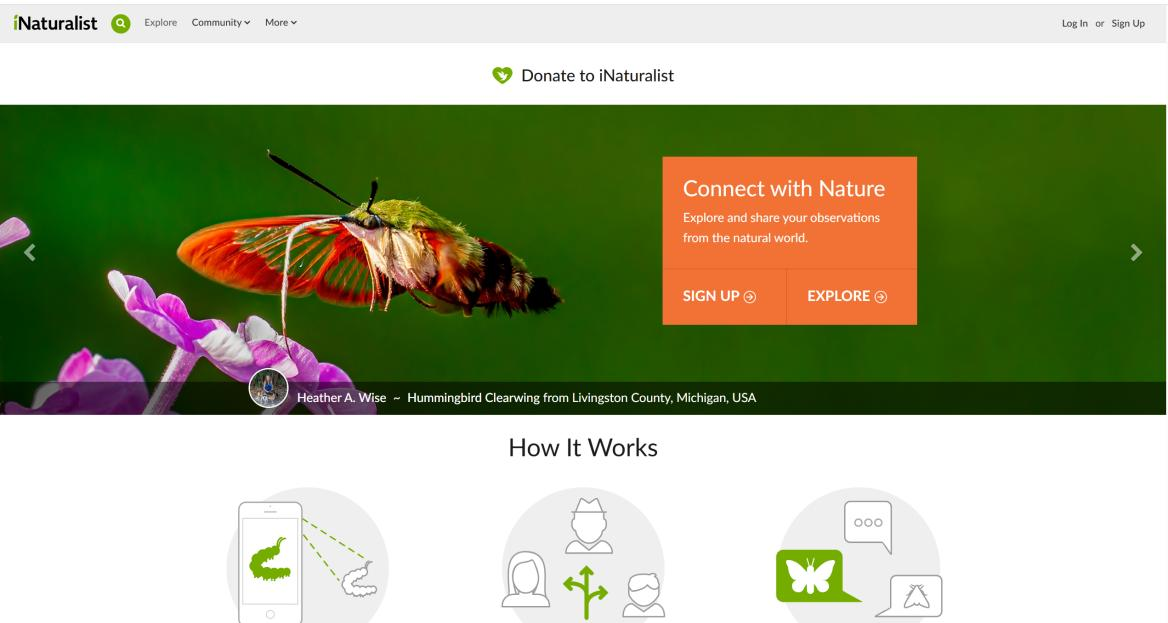The image size is (1168, 623).
Task: Click the Sign Up link in header
Action: (x=1128, y=23)
